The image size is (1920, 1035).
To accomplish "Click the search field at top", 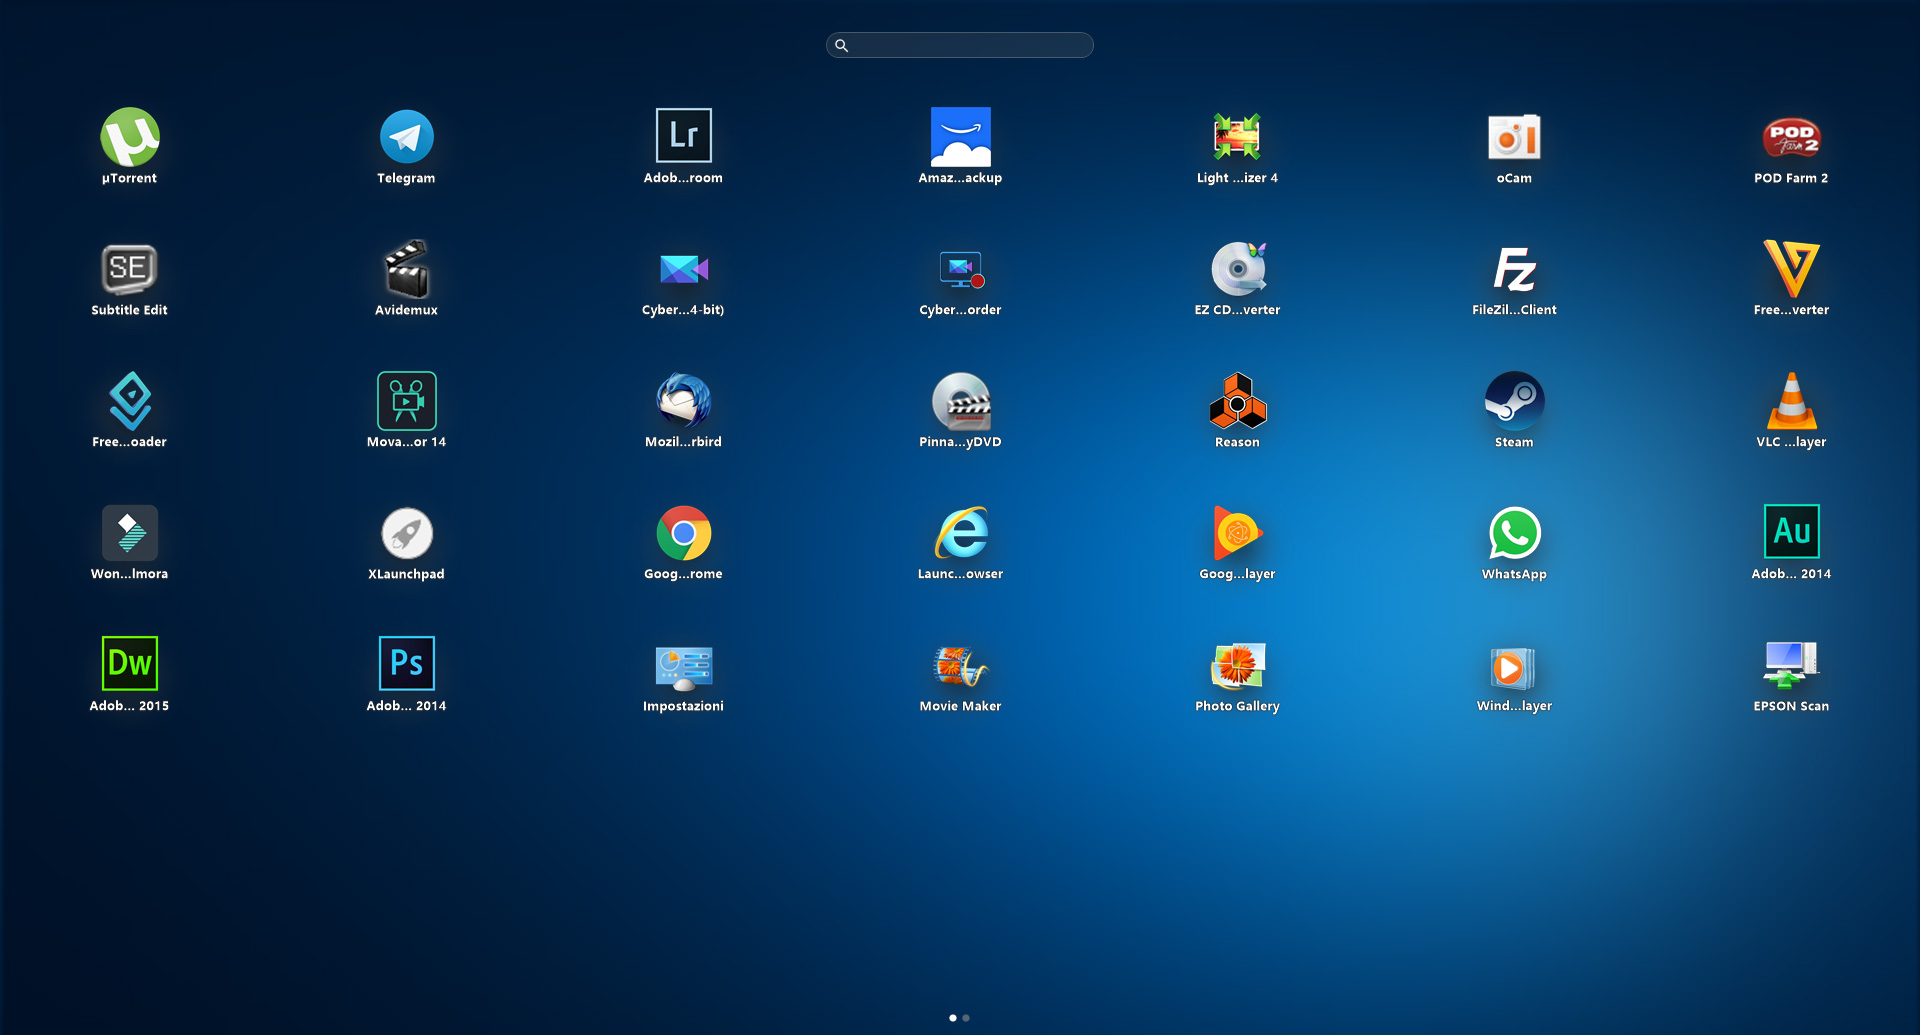I will pos(960,45).
